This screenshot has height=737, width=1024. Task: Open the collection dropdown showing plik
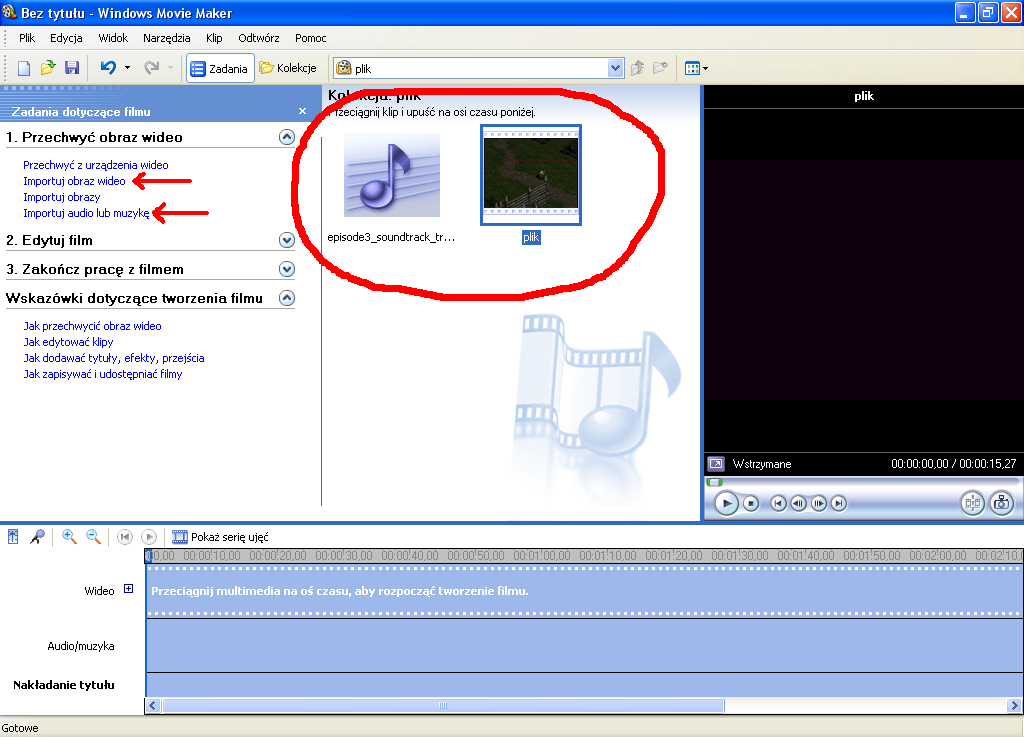point(616,68)
